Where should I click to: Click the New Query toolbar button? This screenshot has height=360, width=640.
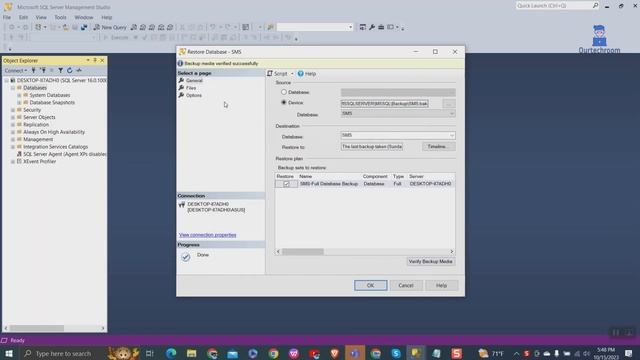tap(110, 27)
